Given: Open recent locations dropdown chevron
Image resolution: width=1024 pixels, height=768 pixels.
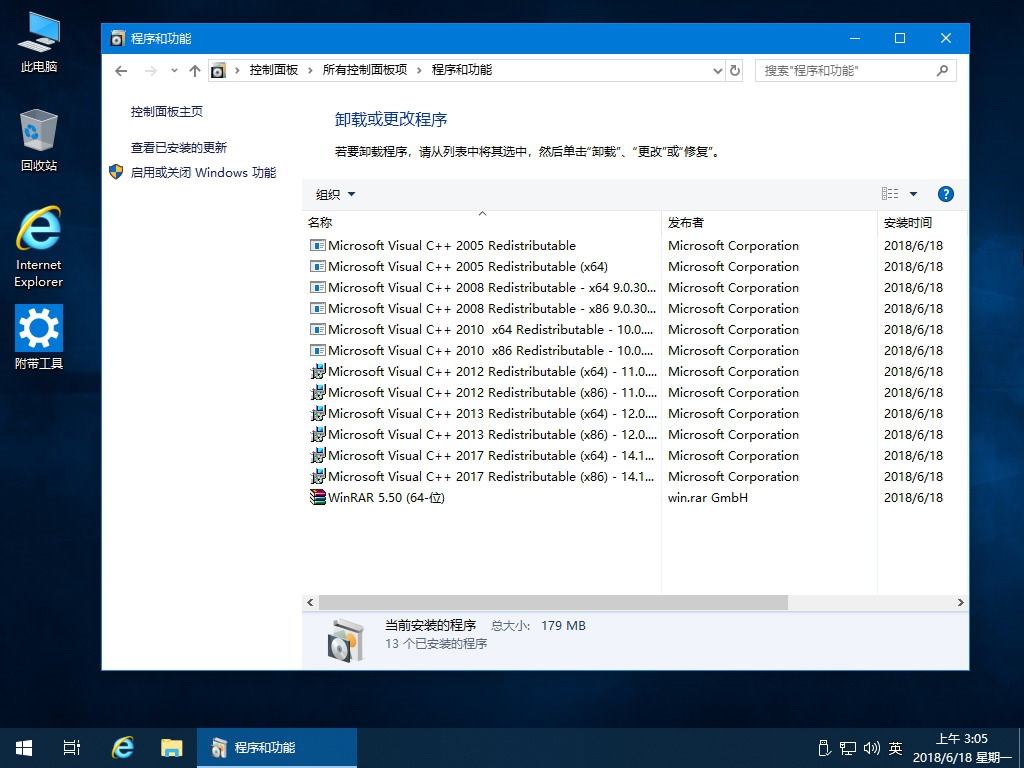Looking at the screenshot, I should 174,71.
